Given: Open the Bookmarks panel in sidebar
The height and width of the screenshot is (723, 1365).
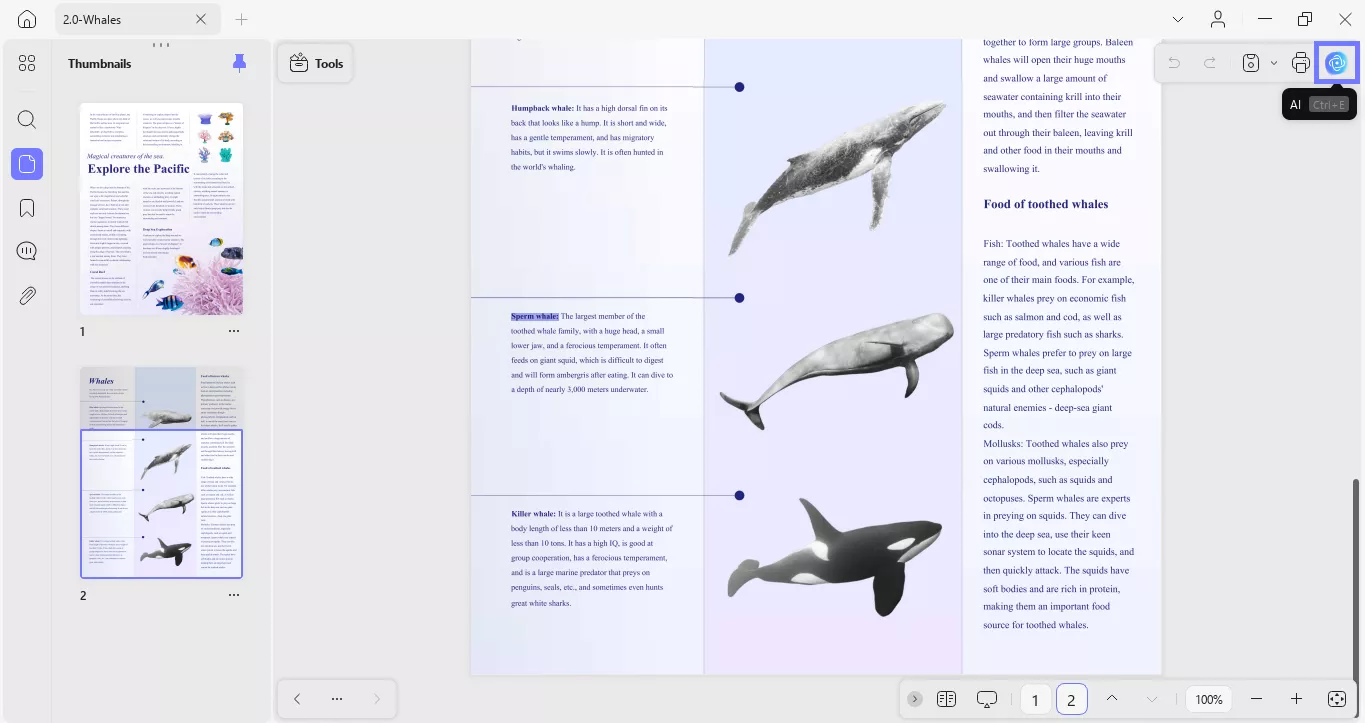Looking at the screenshot, I should 27,208.
